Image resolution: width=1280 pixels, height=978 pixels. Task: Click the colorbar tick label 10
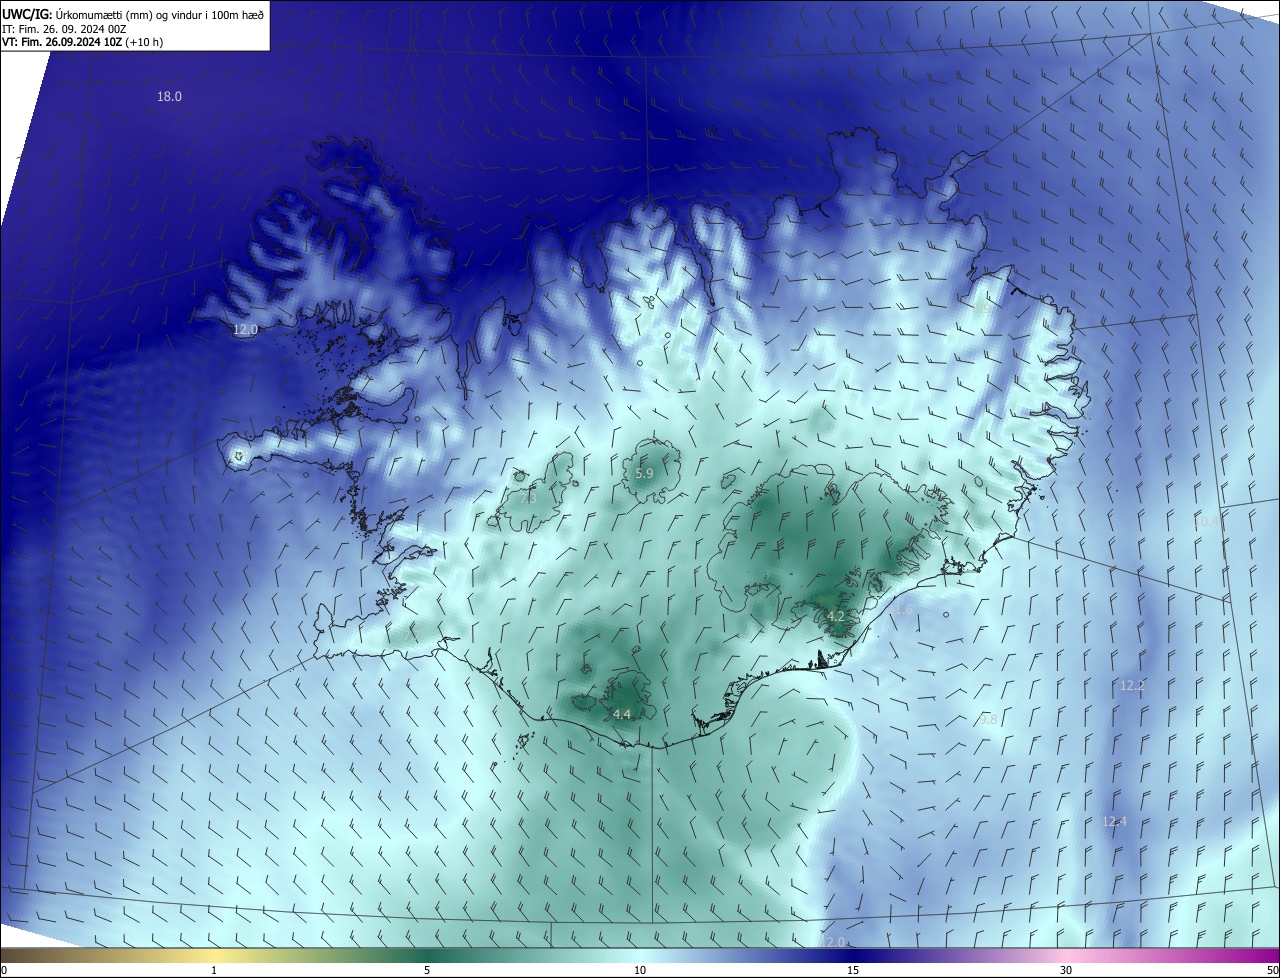(x=640, y=970)
